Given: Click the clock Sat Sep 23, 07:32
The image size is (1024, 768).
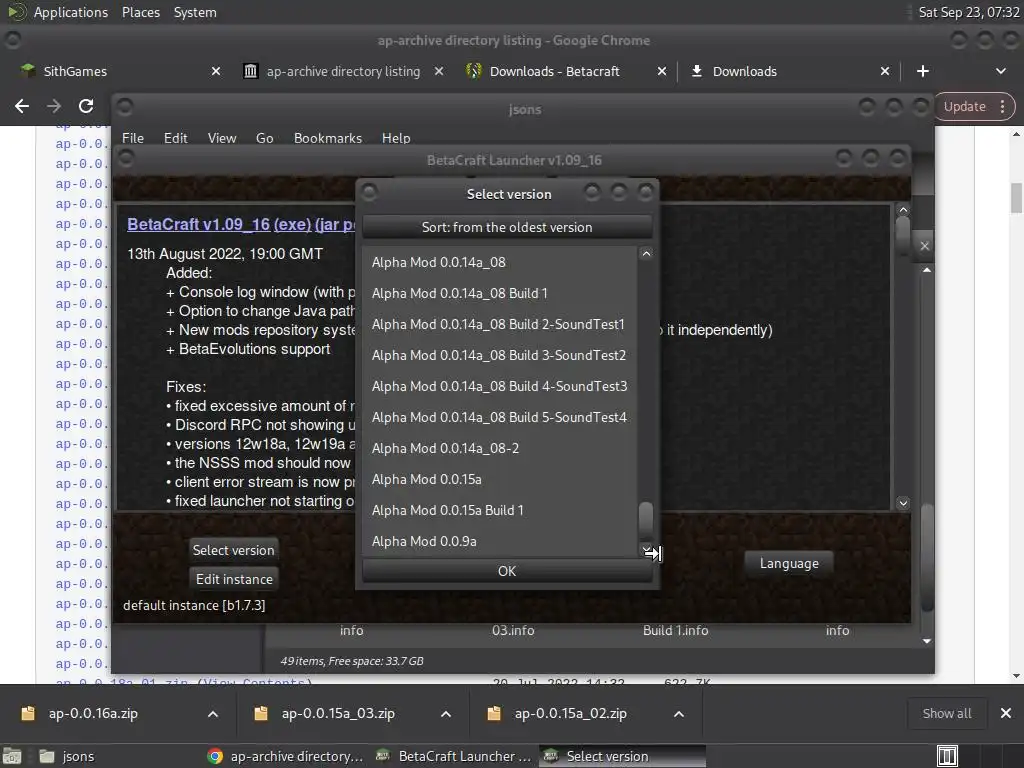Looking at the screenshot, I should [x=968, y=12].
